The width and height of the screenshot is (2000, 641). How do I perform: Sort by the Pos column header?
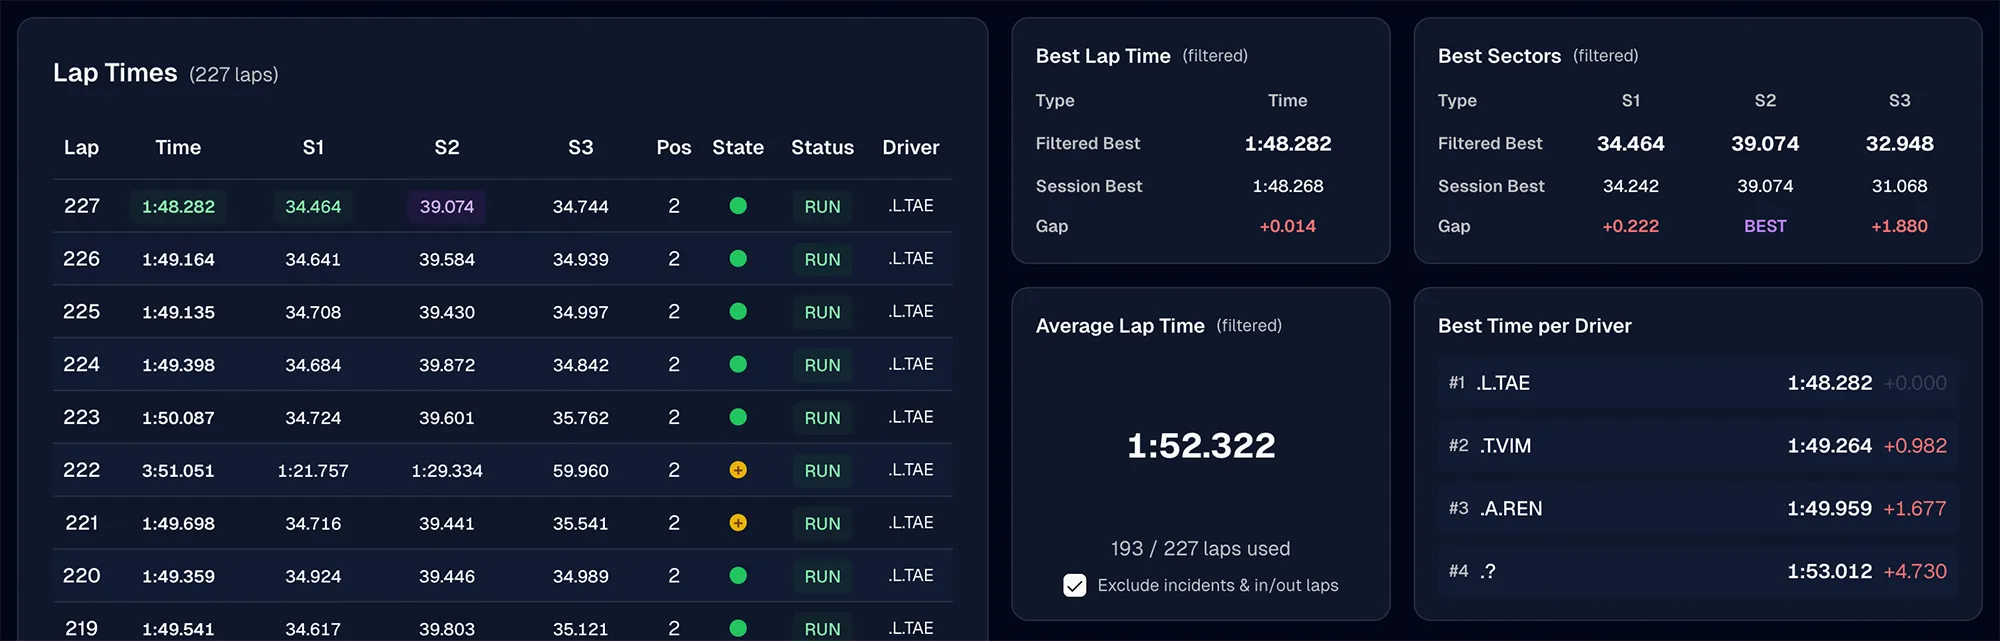[x=673, y=147]
